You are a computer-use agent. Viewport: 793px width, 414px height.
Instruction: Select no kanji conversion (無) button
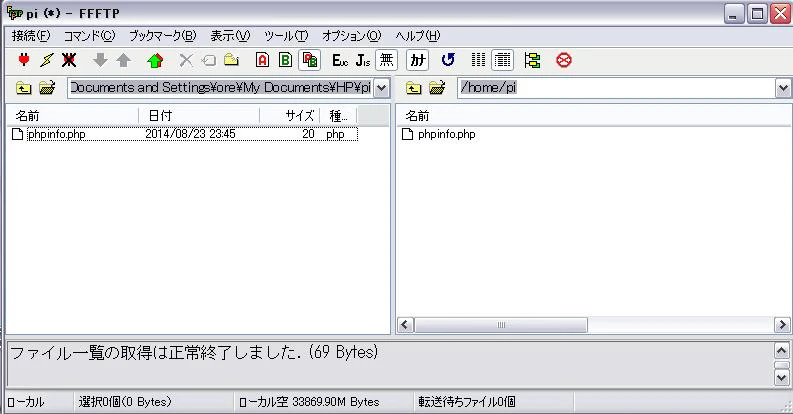386,60
